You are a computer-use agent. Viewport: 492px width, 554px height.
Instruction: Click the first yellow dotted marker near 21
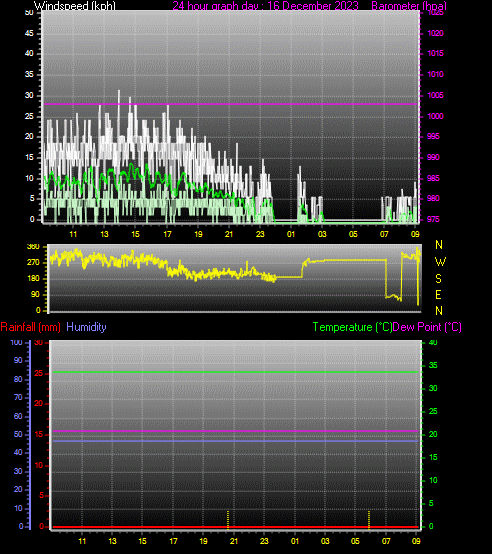[228, 520]
